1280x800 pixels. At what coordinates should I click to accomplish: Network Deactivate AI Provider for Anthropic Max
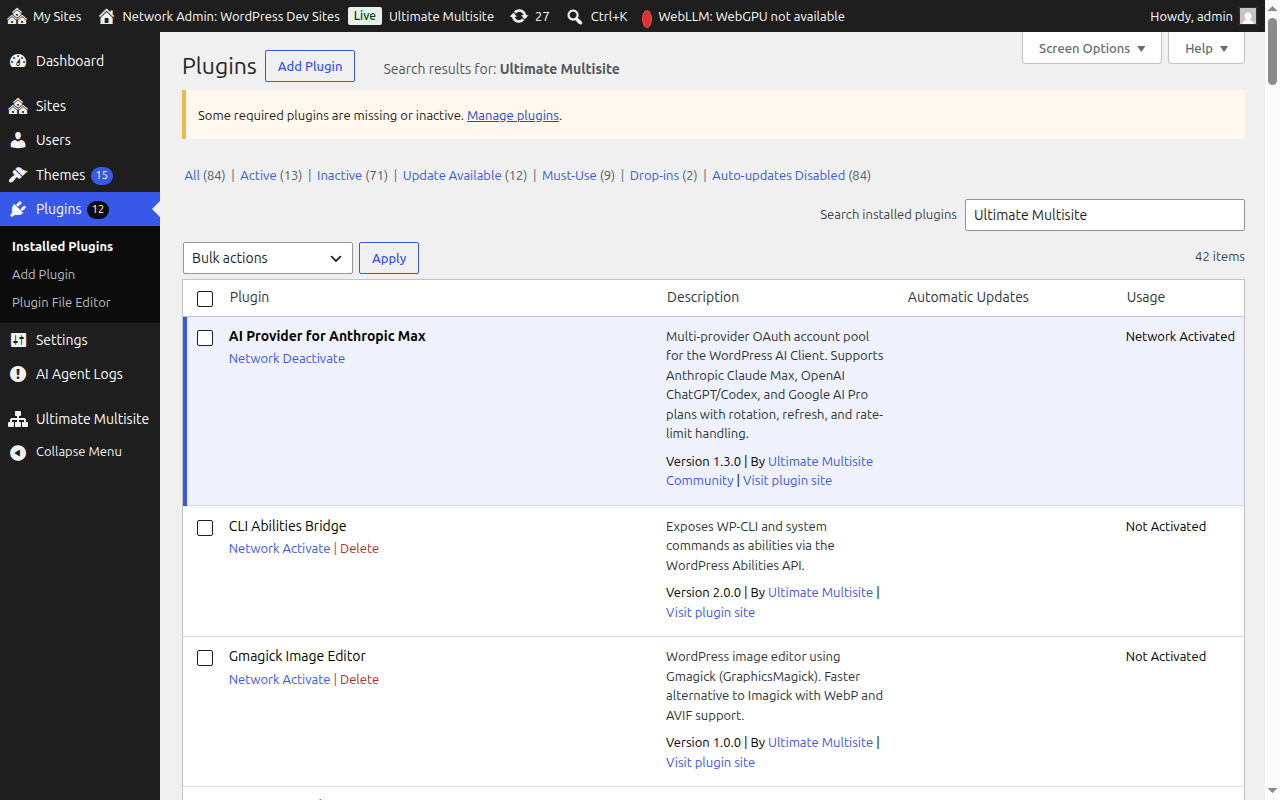coord(287,358)
